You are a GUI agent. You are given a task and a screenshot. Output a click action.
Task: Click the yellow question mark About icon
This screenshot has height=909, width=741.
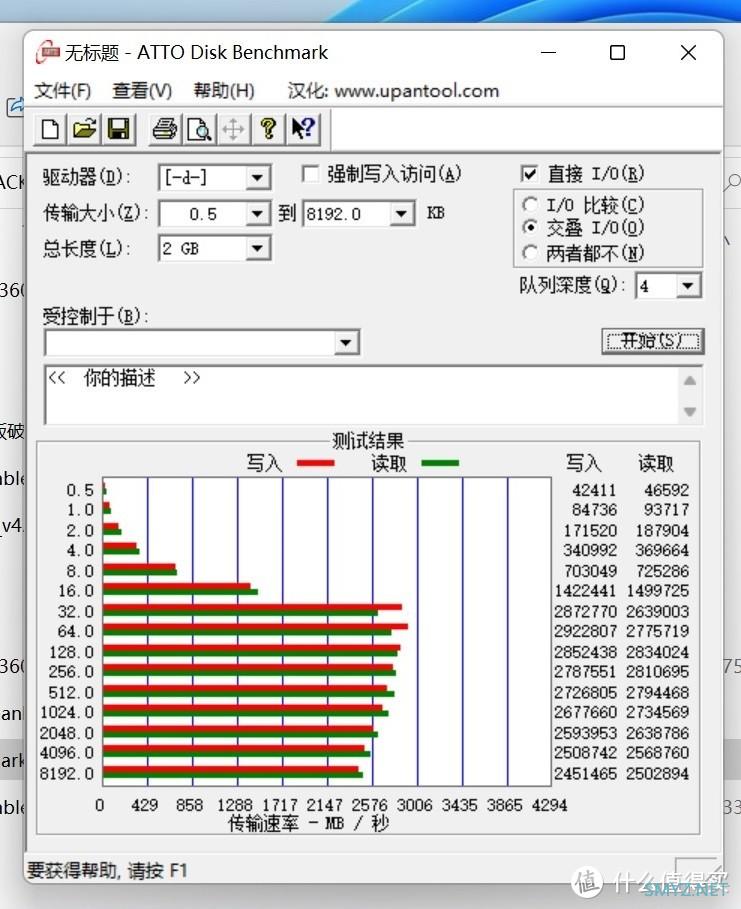[x=268, y=129]
